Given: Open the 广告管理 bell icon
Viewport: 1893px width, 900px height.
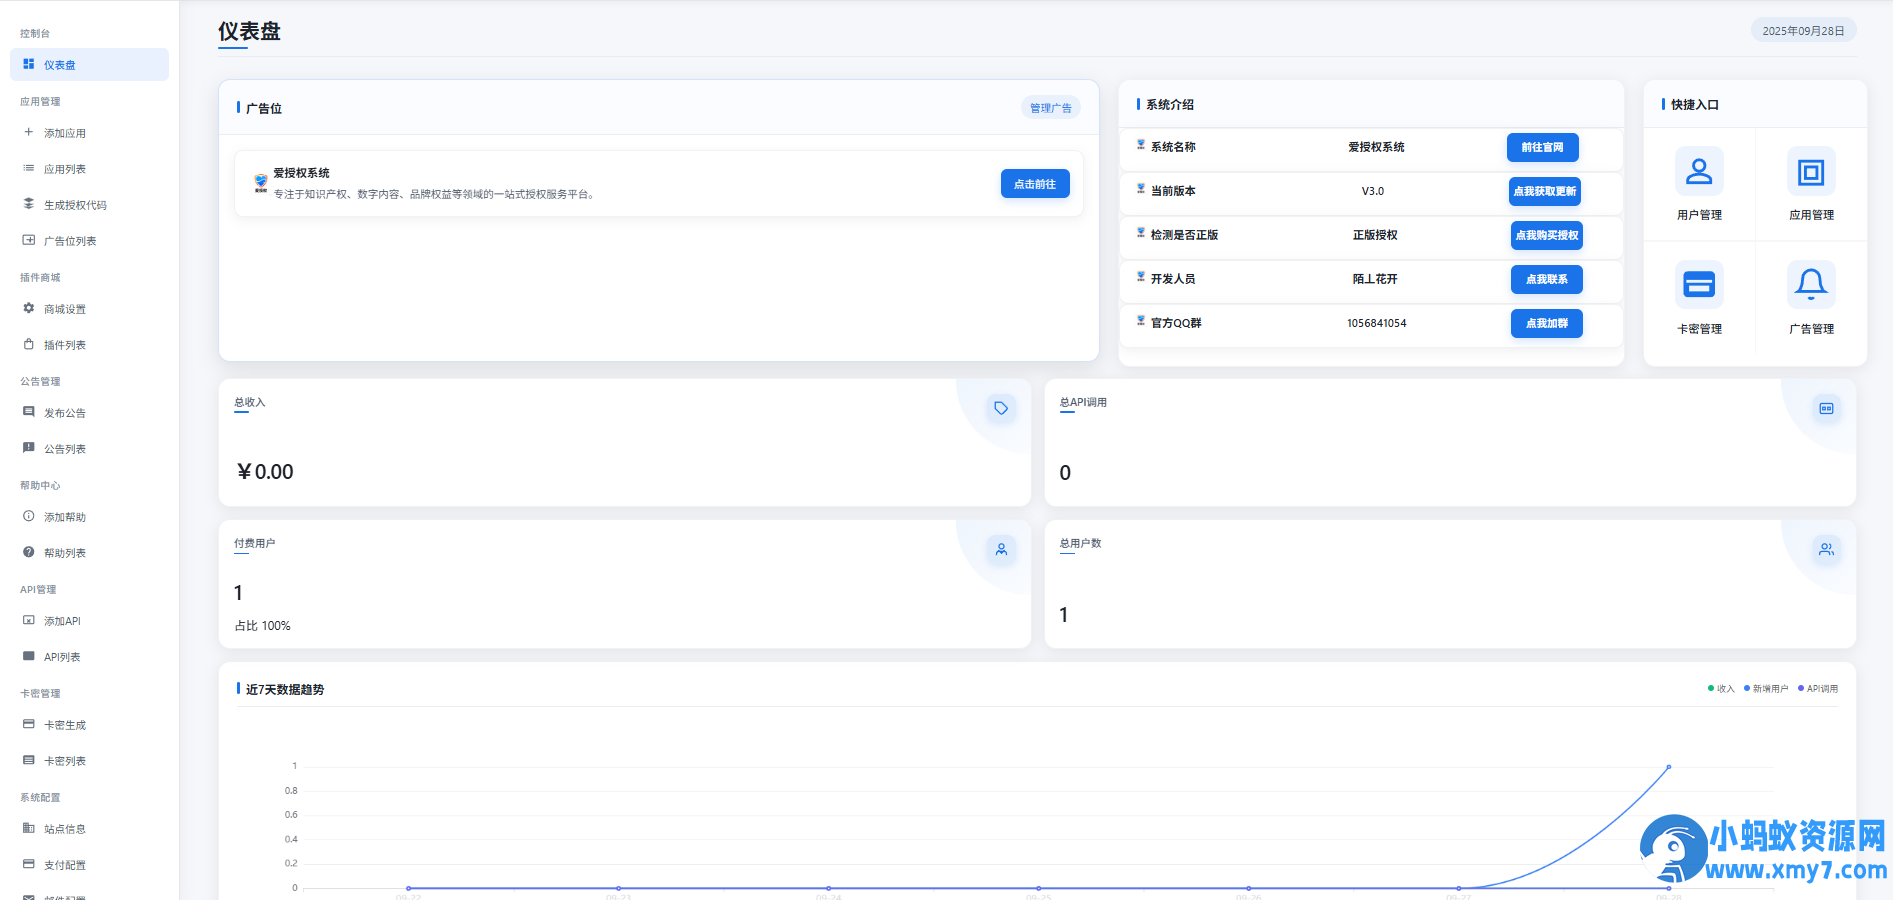Looking at the screenshot, I should 1810,285.
